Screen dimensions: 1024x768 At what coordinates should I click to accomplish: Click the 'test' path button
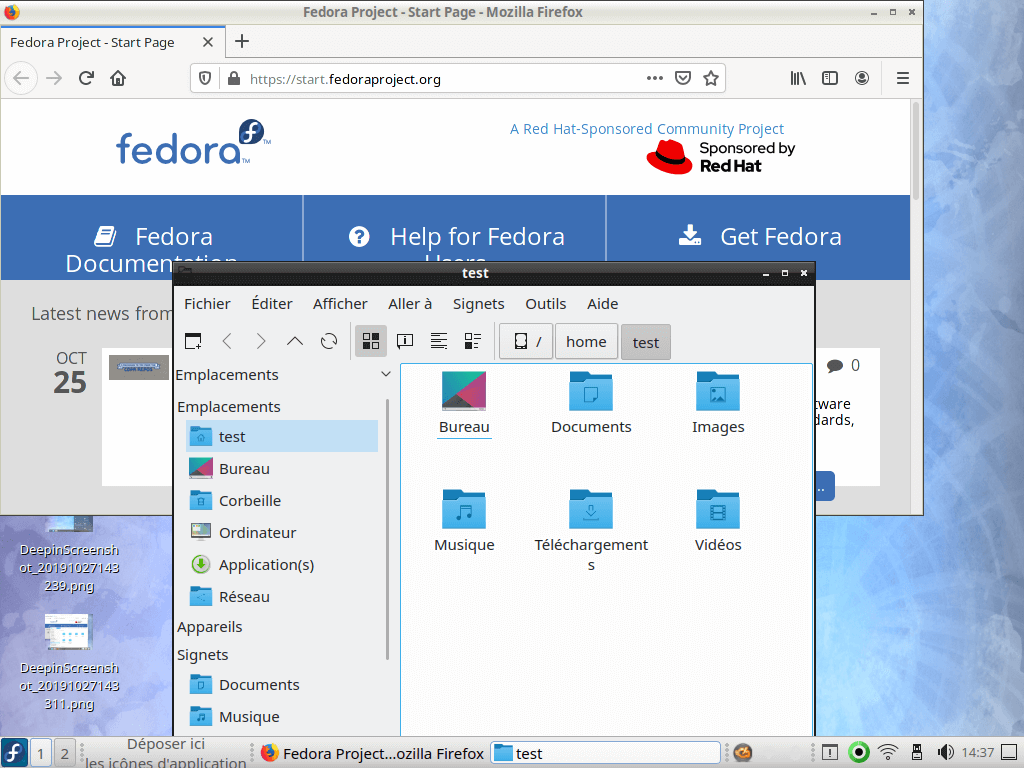click(x=645, y=342)
